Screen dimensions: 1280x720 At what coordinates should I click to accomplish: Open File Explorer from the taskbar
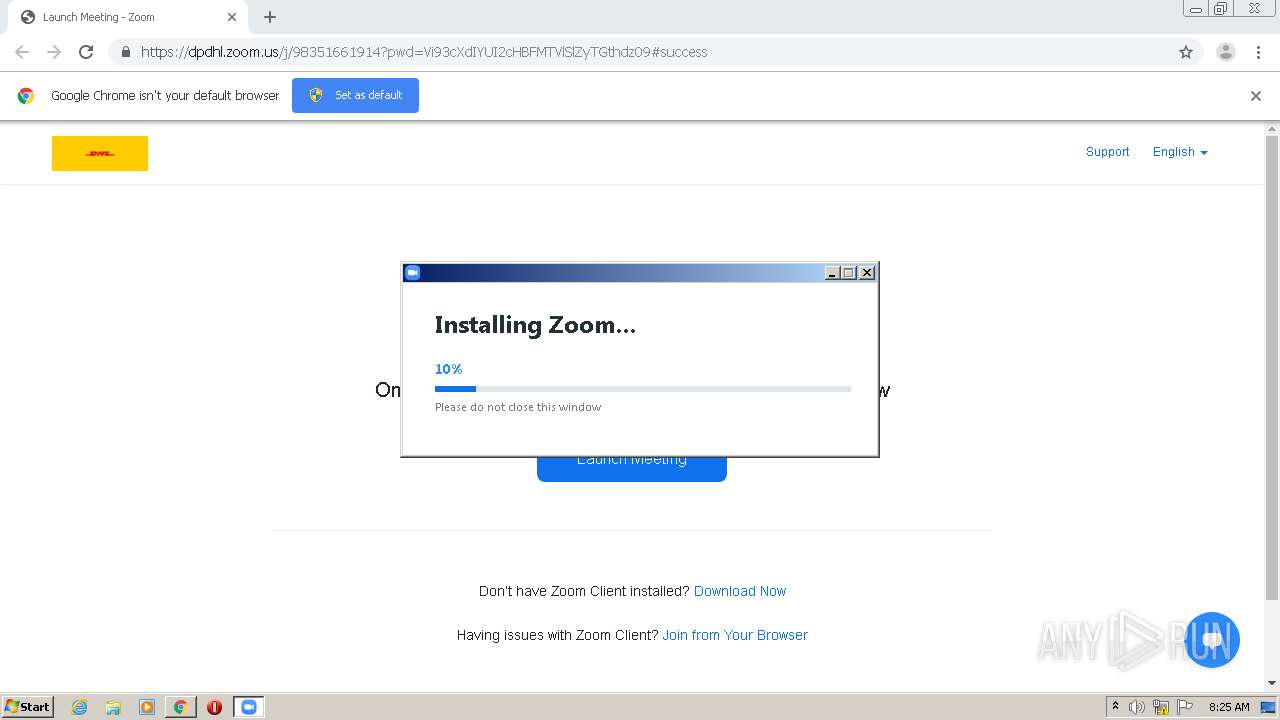click(x=113, y=707)
